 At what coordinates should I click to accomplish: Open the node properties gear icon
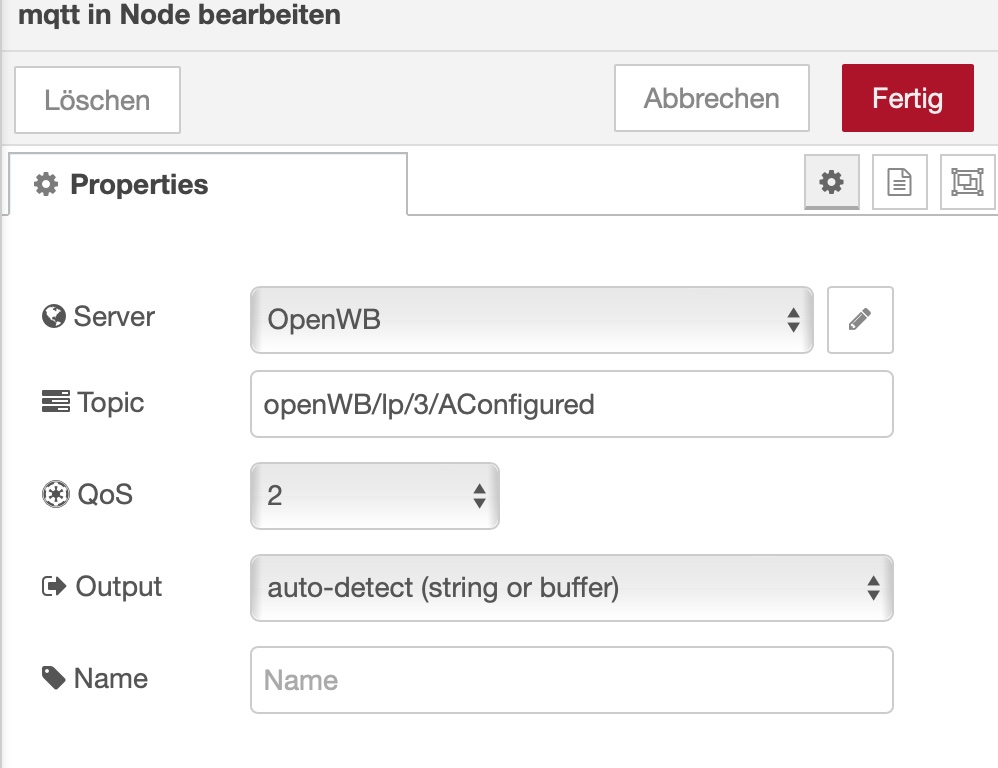tap(832, 182)
